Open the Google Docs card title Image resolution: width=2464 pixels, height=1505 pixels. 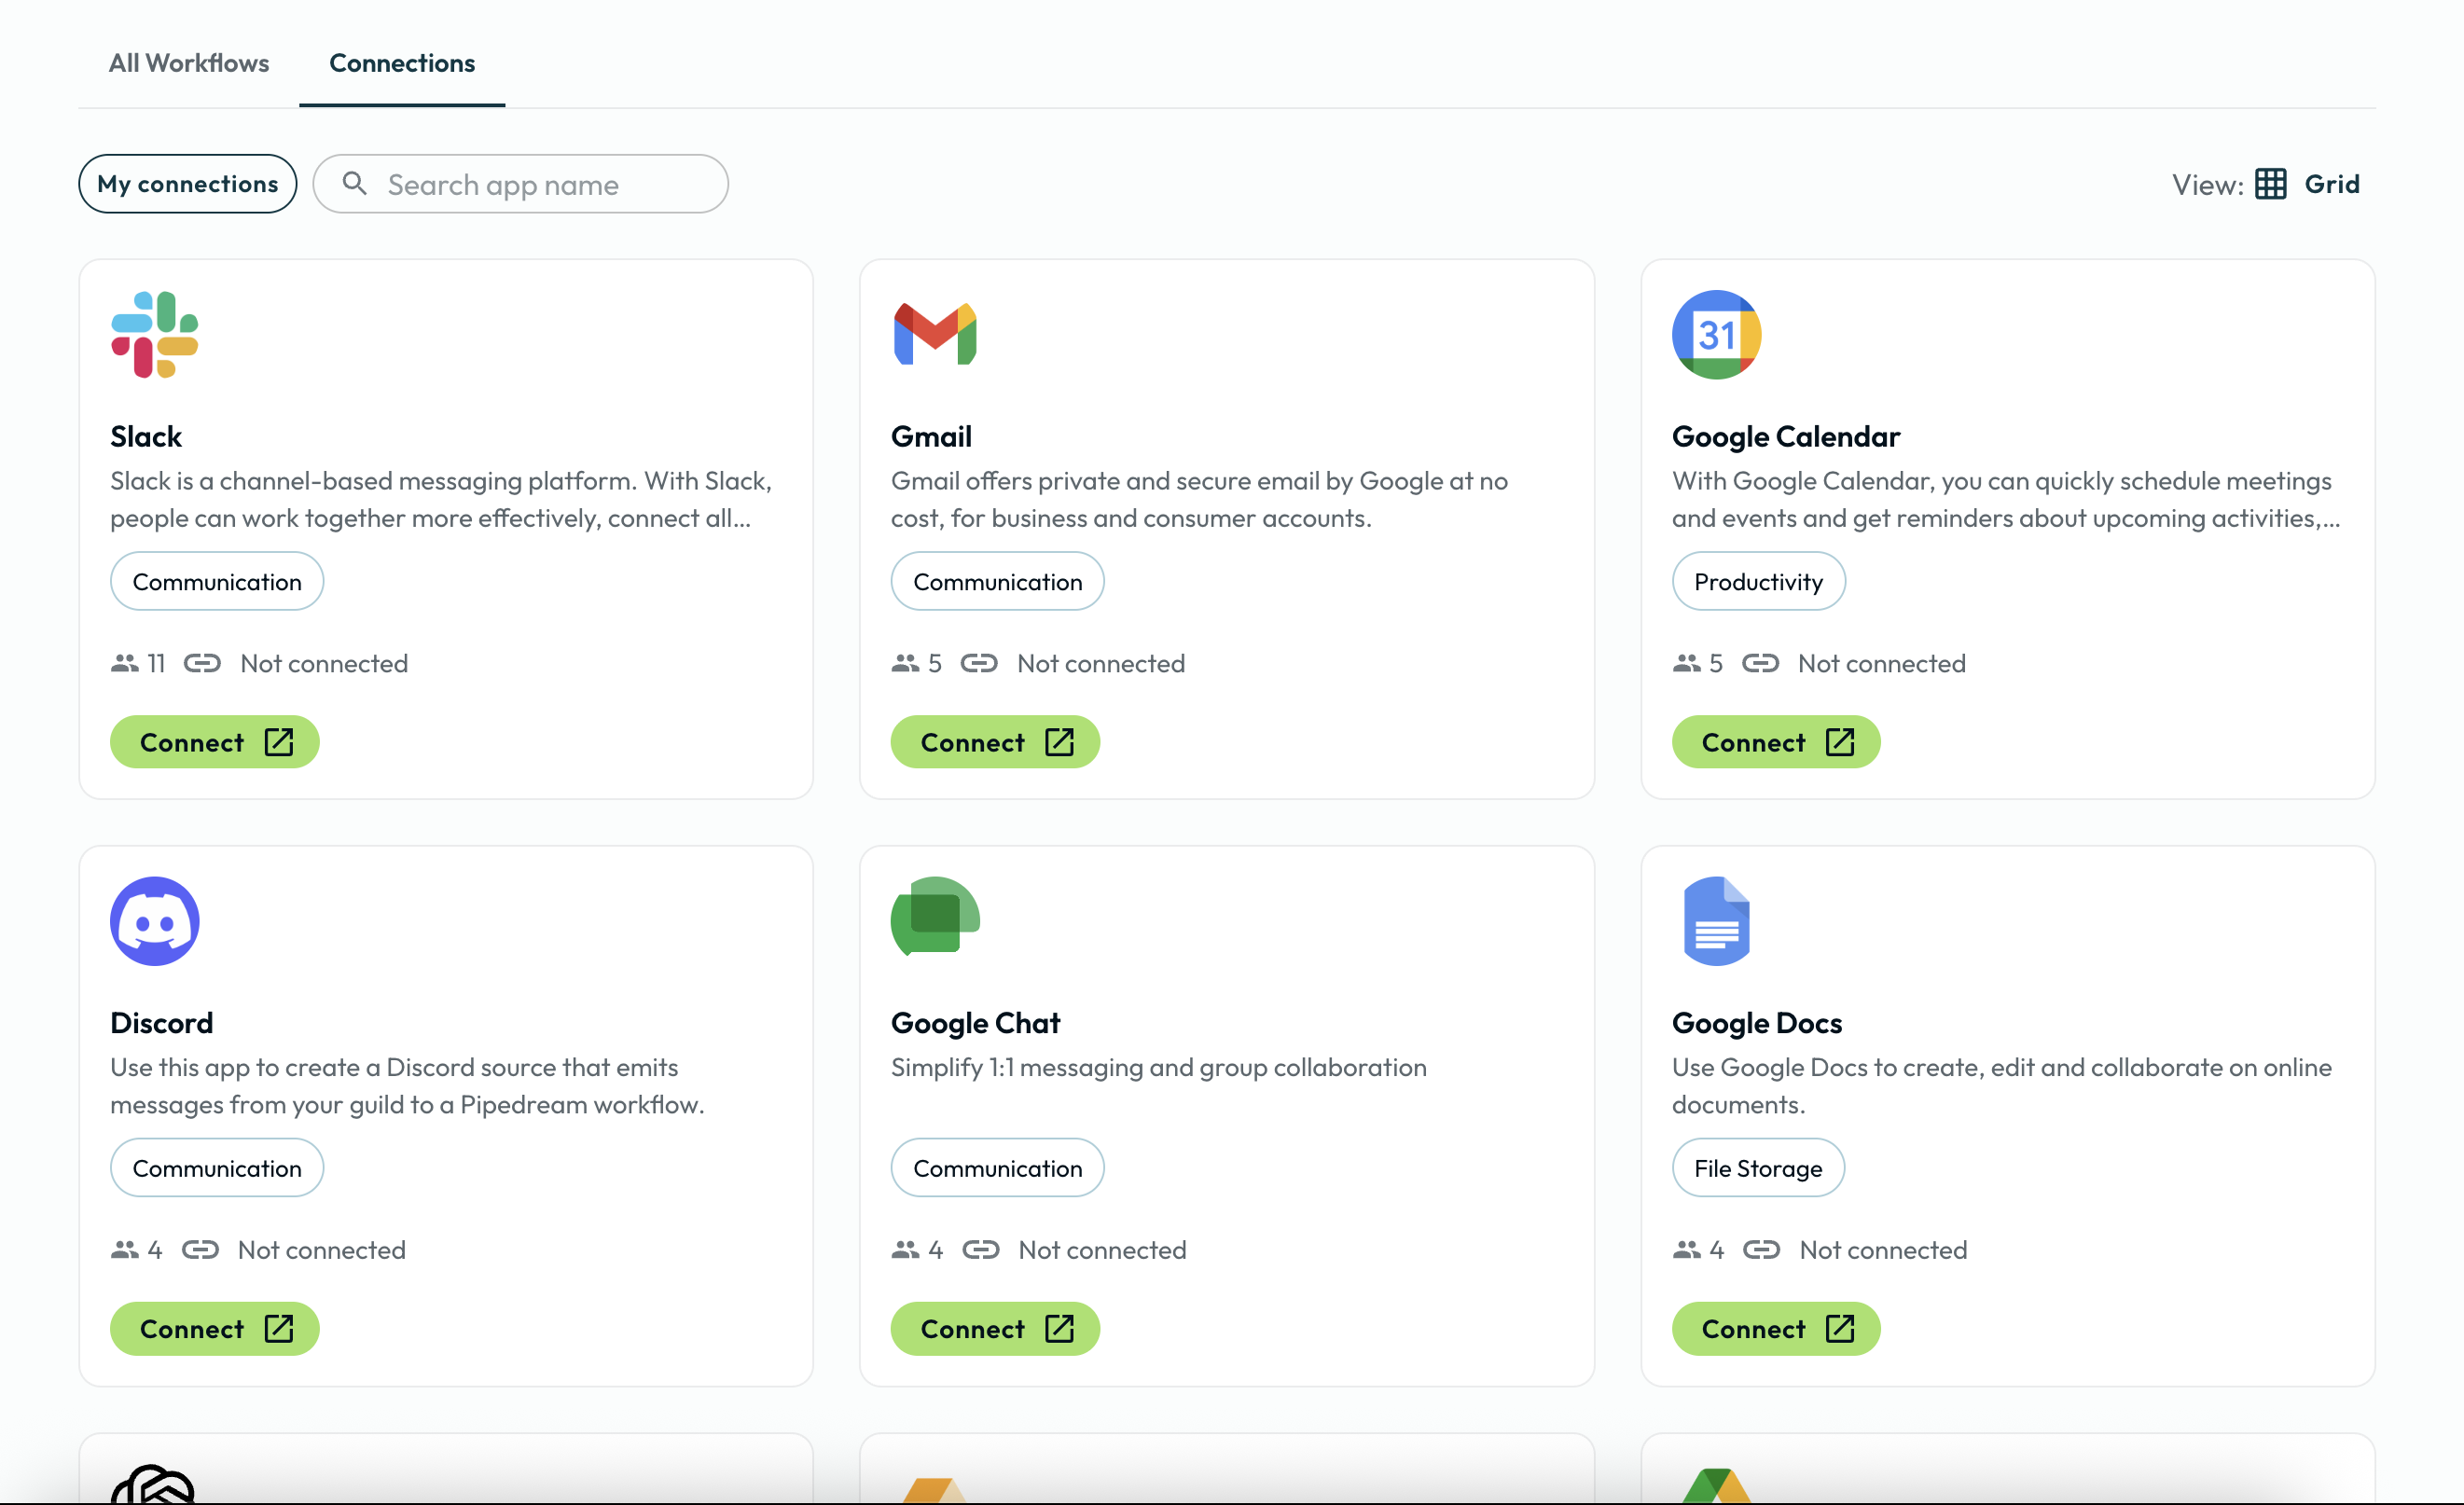pos(1757,1022)
